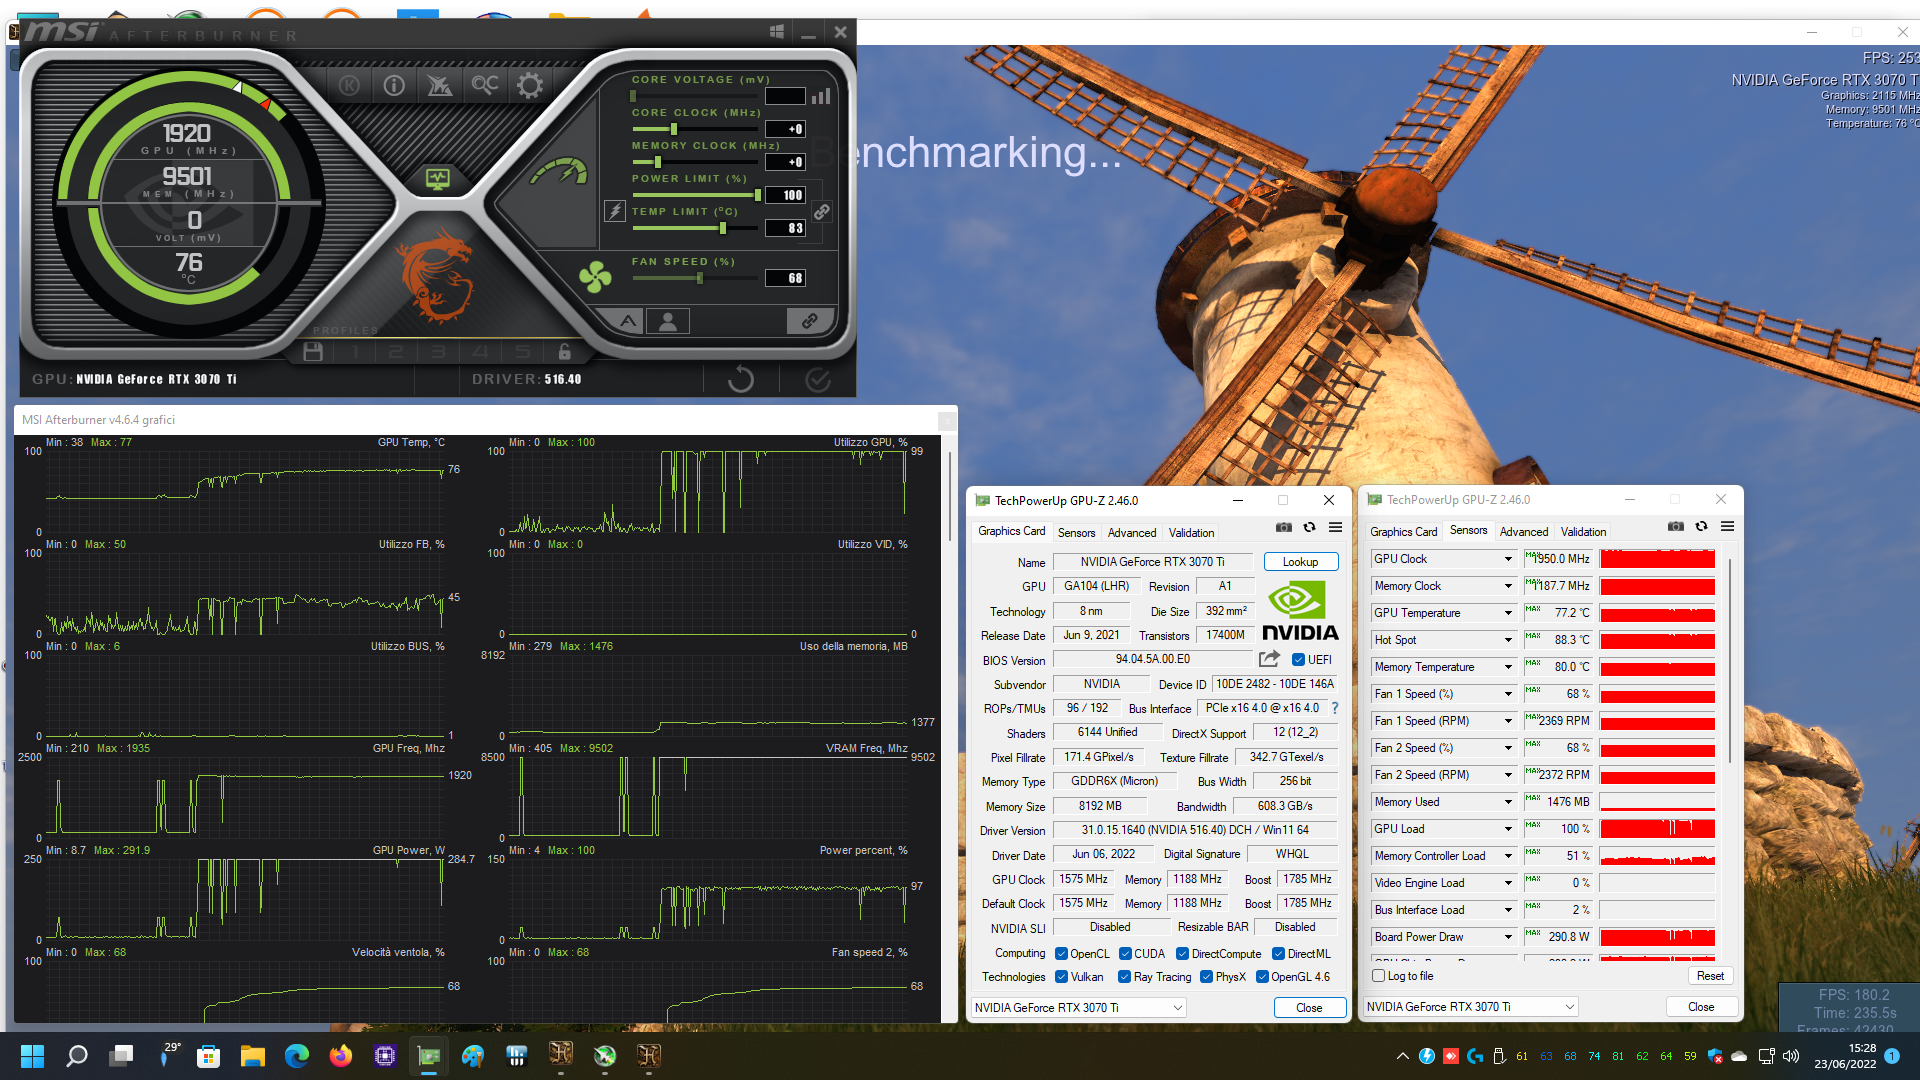The height and width of the screenshot is (1080, 1920).
Task: Take screenshot in left GPU-Z window
Action: (1284, 528)
